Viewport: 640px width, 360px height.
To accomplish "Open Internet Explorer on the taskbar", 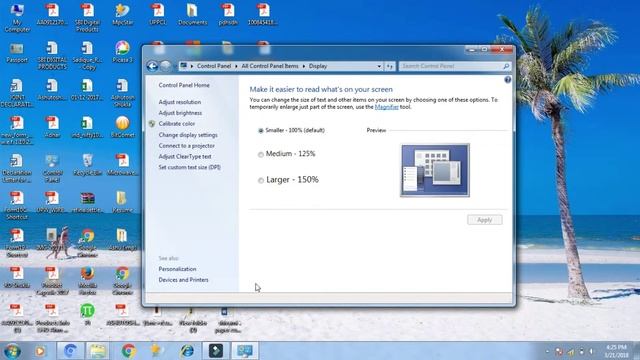I will click(187, 351).
